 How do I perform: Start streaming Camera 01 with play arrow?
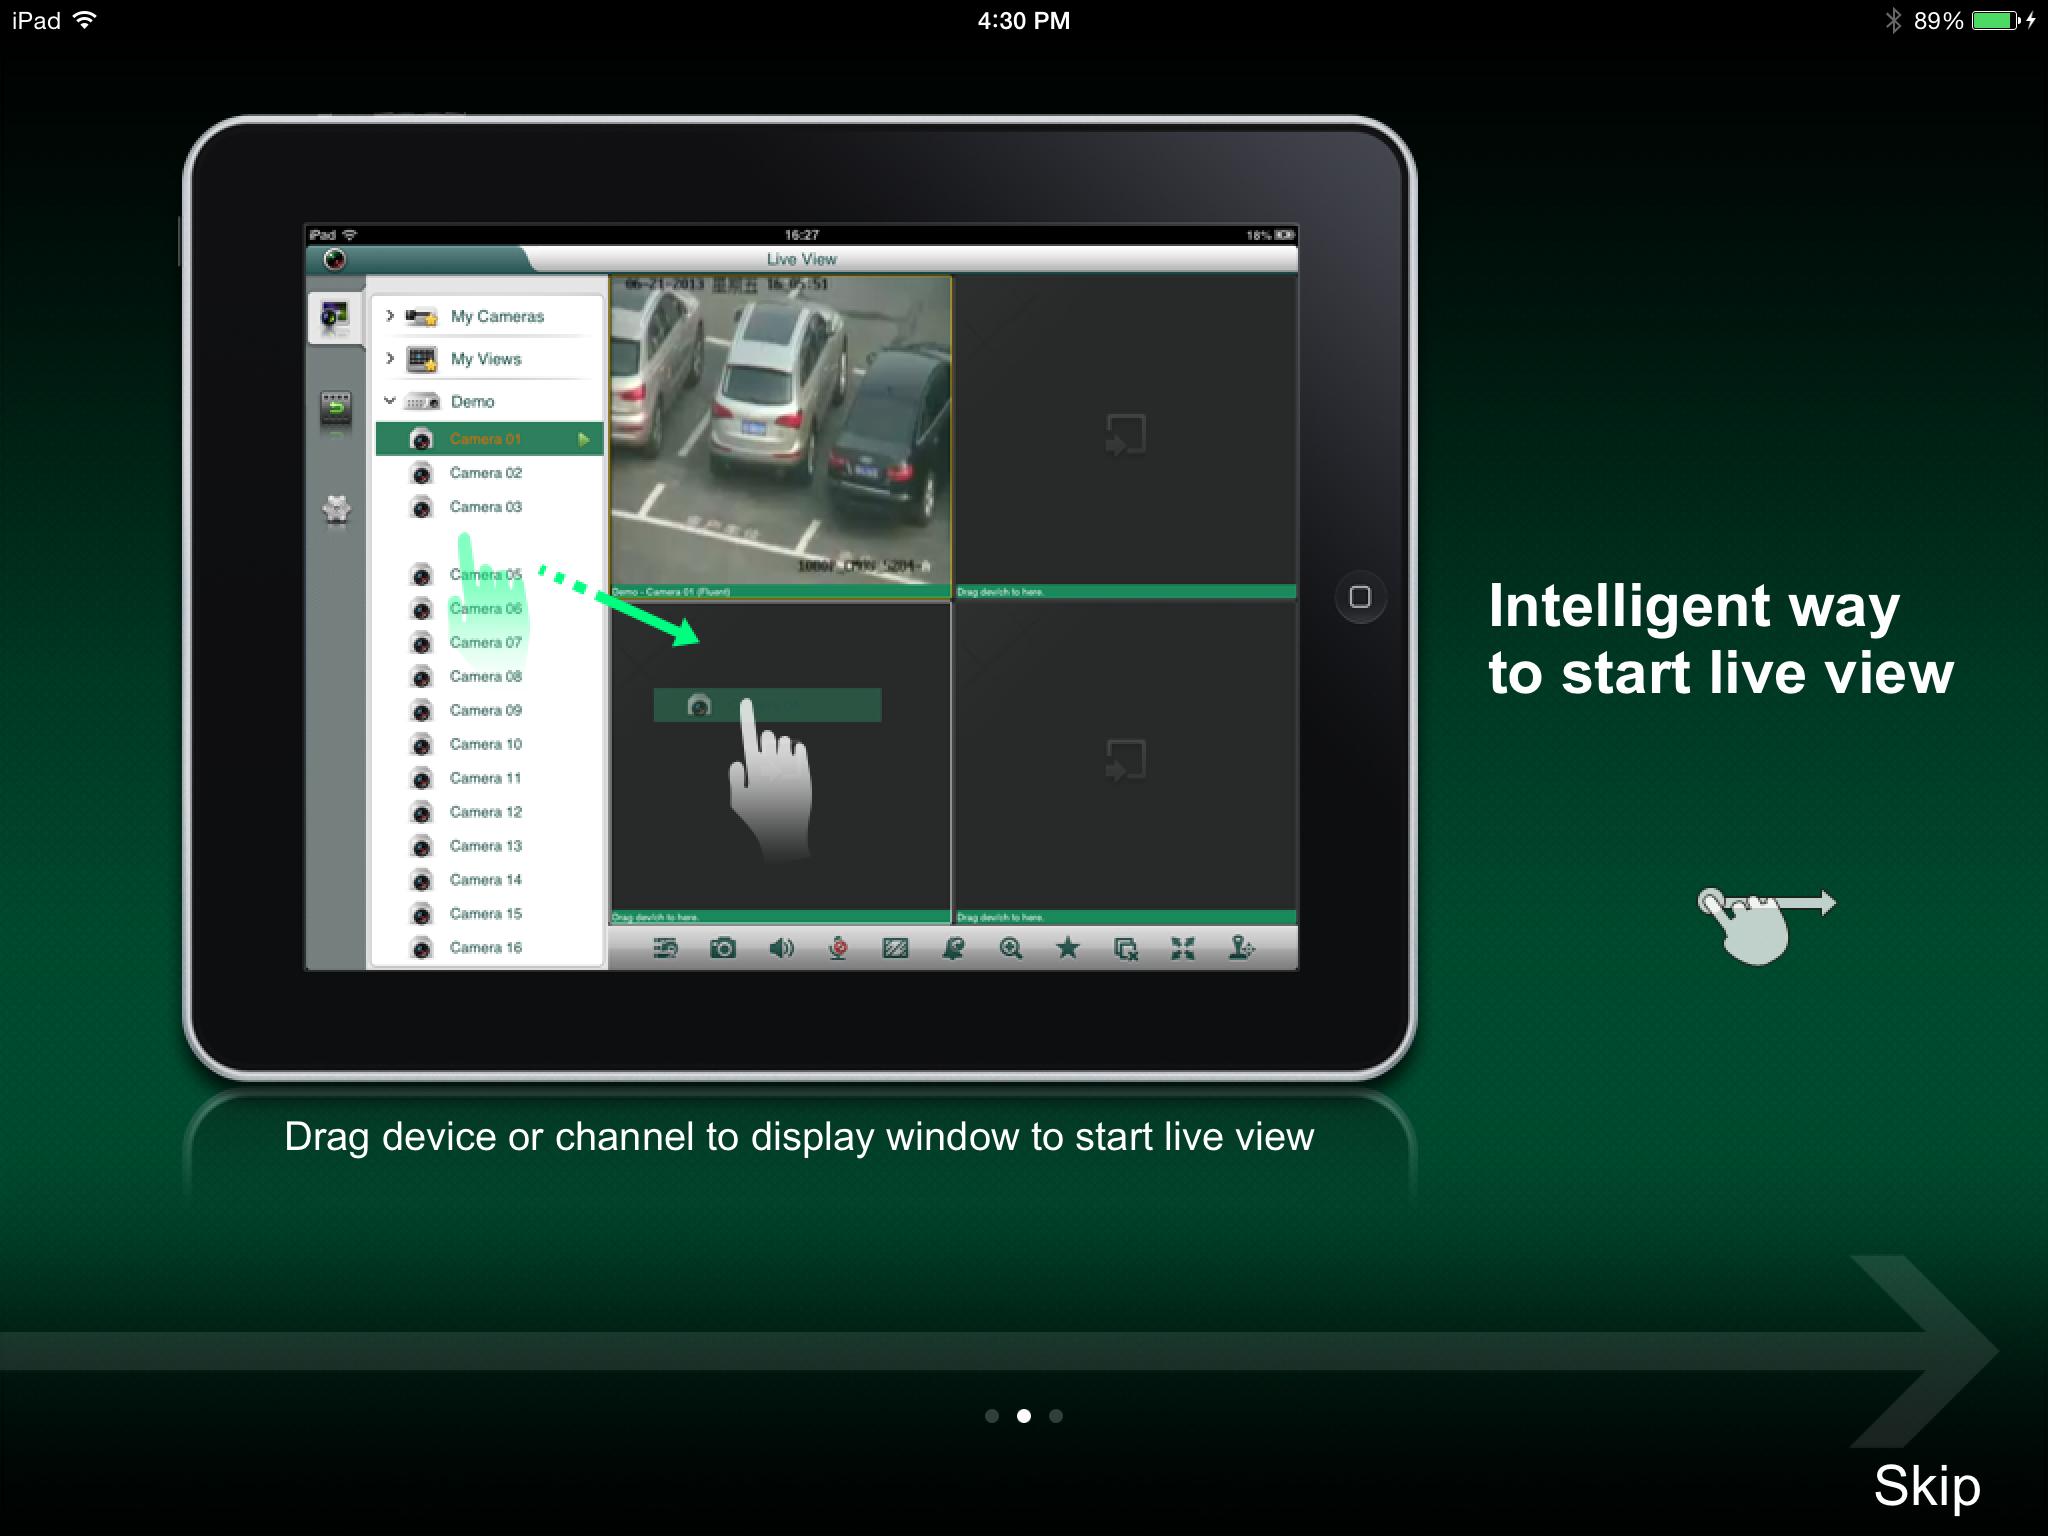[585, 438]
